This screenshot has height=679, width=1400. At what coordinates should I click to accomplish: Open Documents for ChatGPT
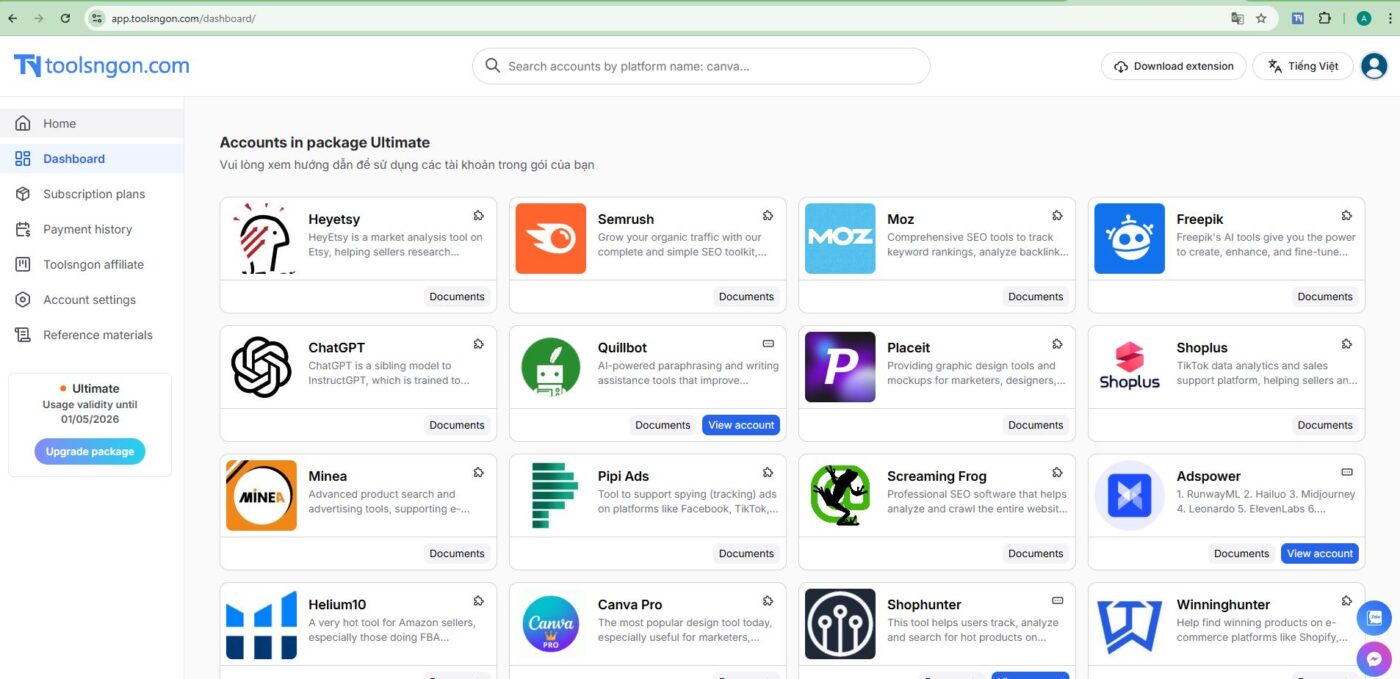pos(457,425)
